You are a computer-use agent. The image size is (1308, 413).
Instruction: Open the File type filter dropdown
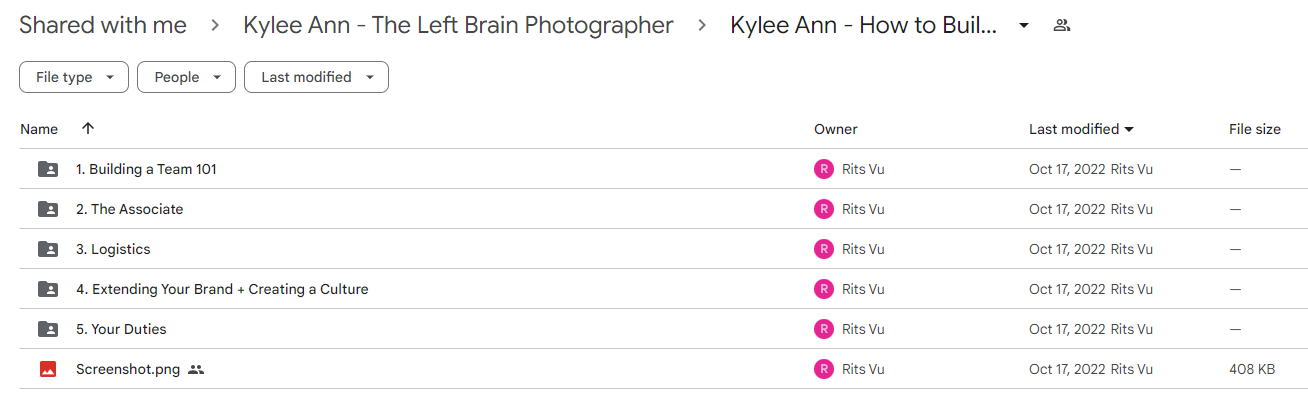point(74,77)
